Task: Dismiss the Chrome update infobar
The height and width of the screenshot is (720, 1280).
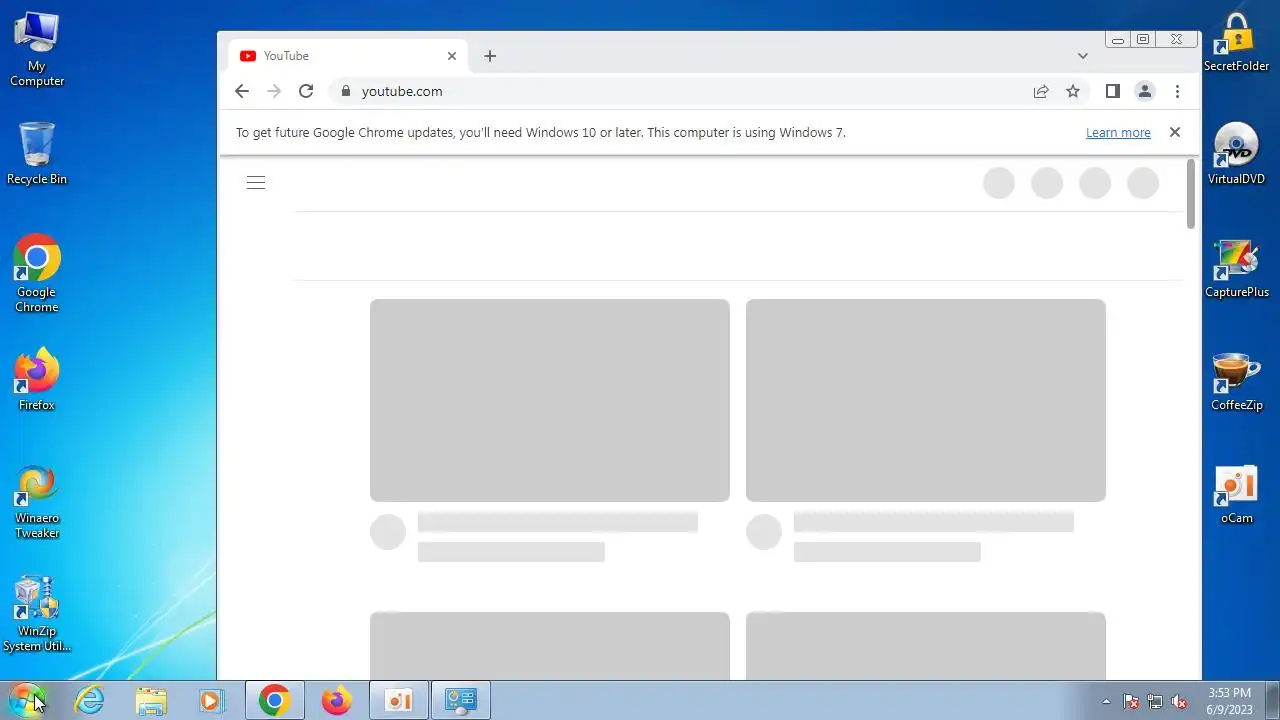Action: [x=1175, y=132]
